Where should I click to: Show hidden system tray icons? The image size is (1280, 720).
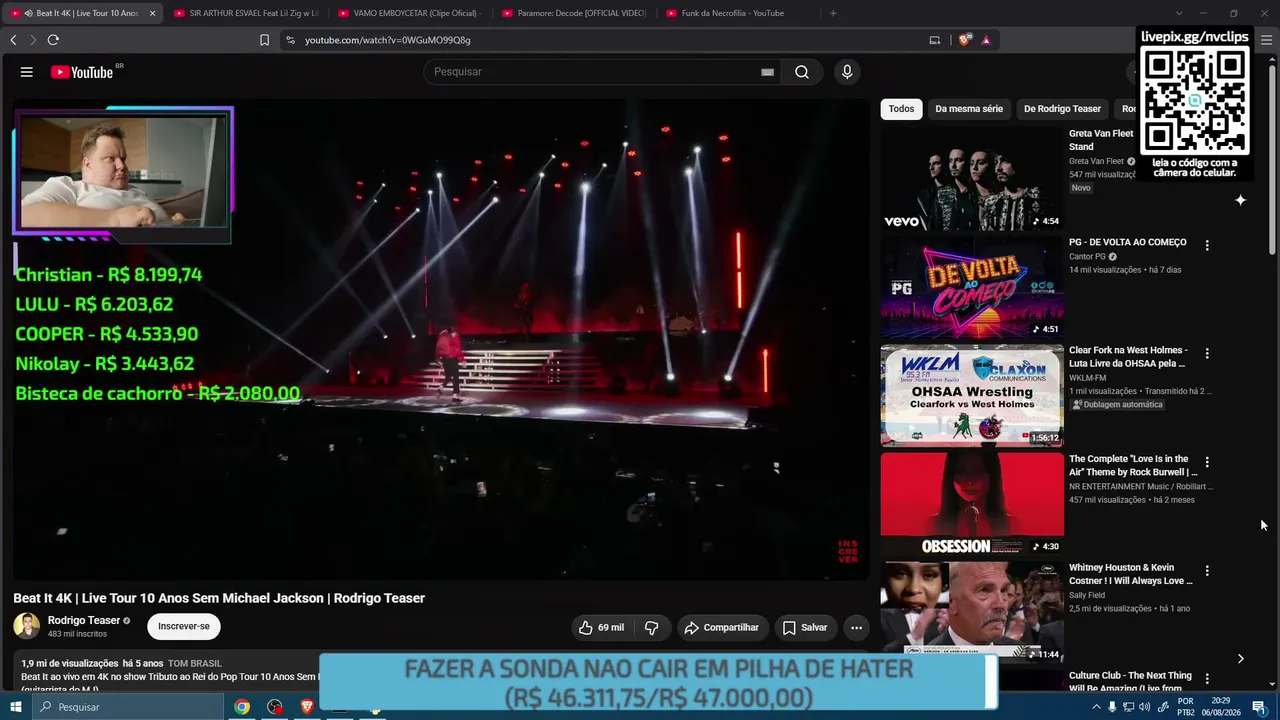(1096, 707)
